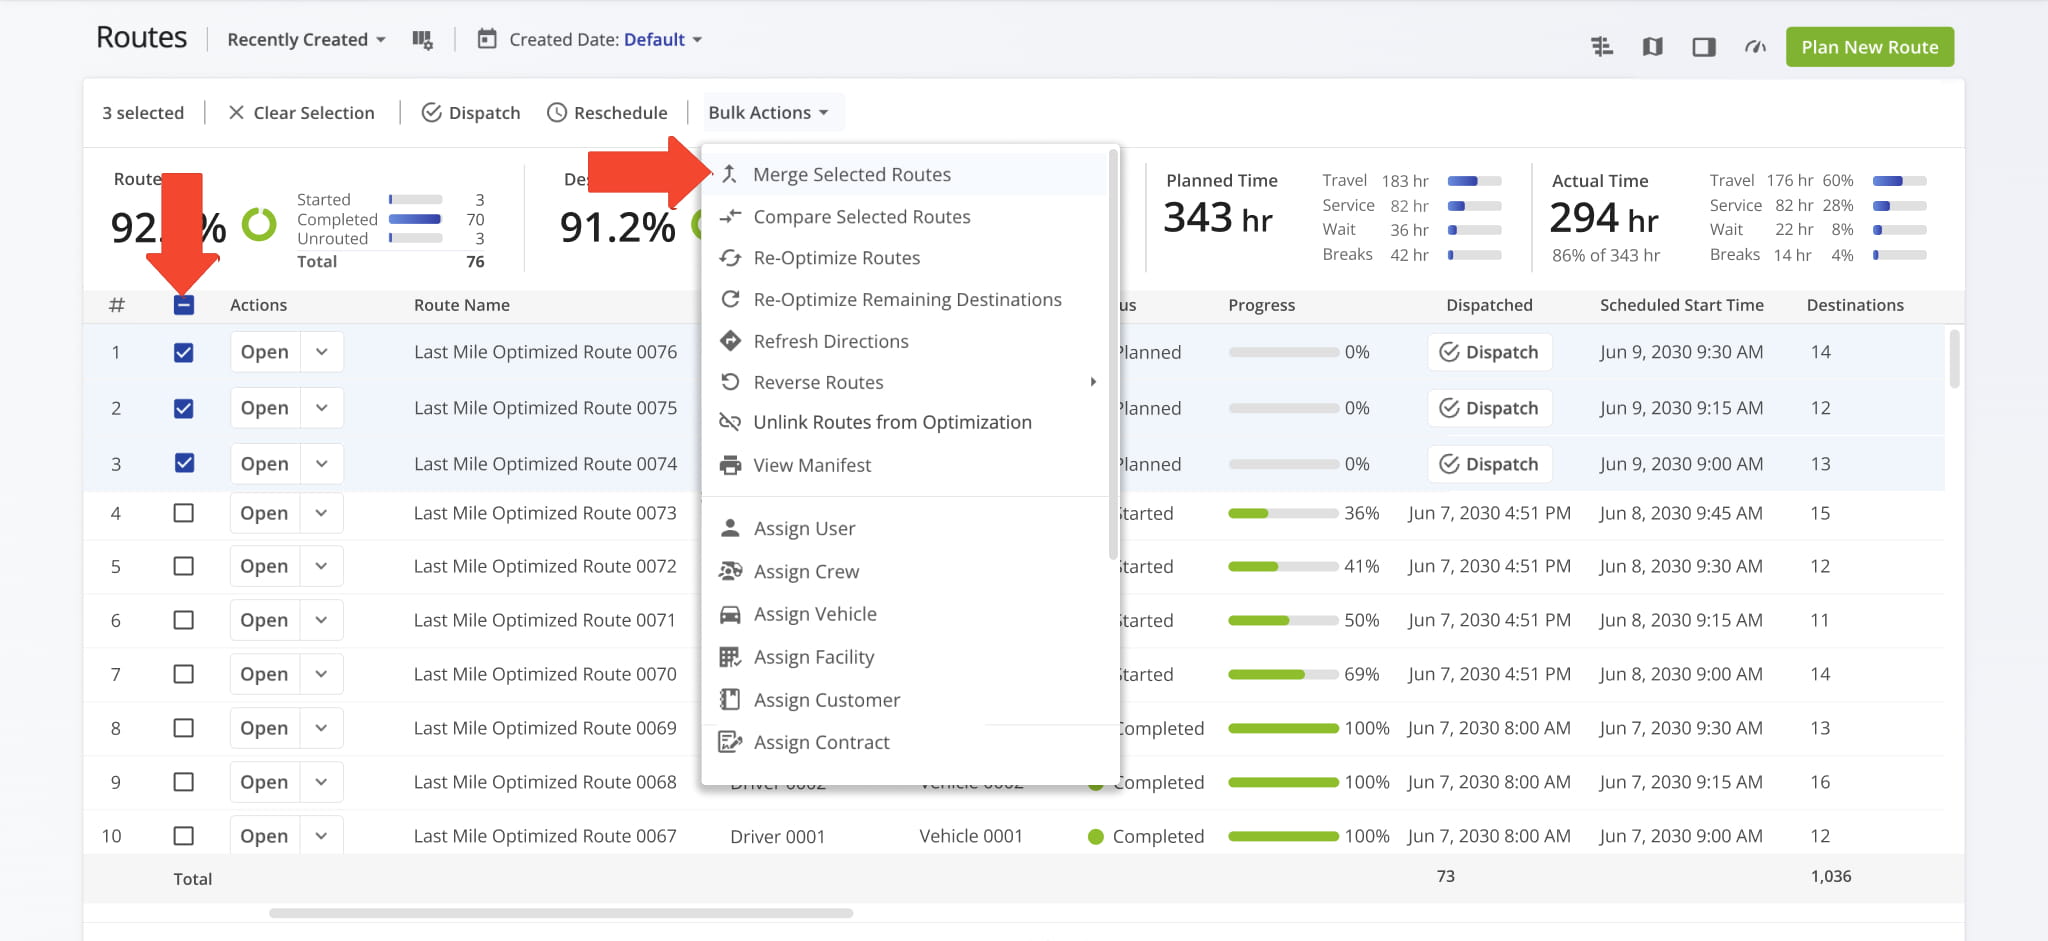Expand the Open arrow for Route 0075
The height and width of the screenshot is (941, 2048).
[x=322, y=408]
